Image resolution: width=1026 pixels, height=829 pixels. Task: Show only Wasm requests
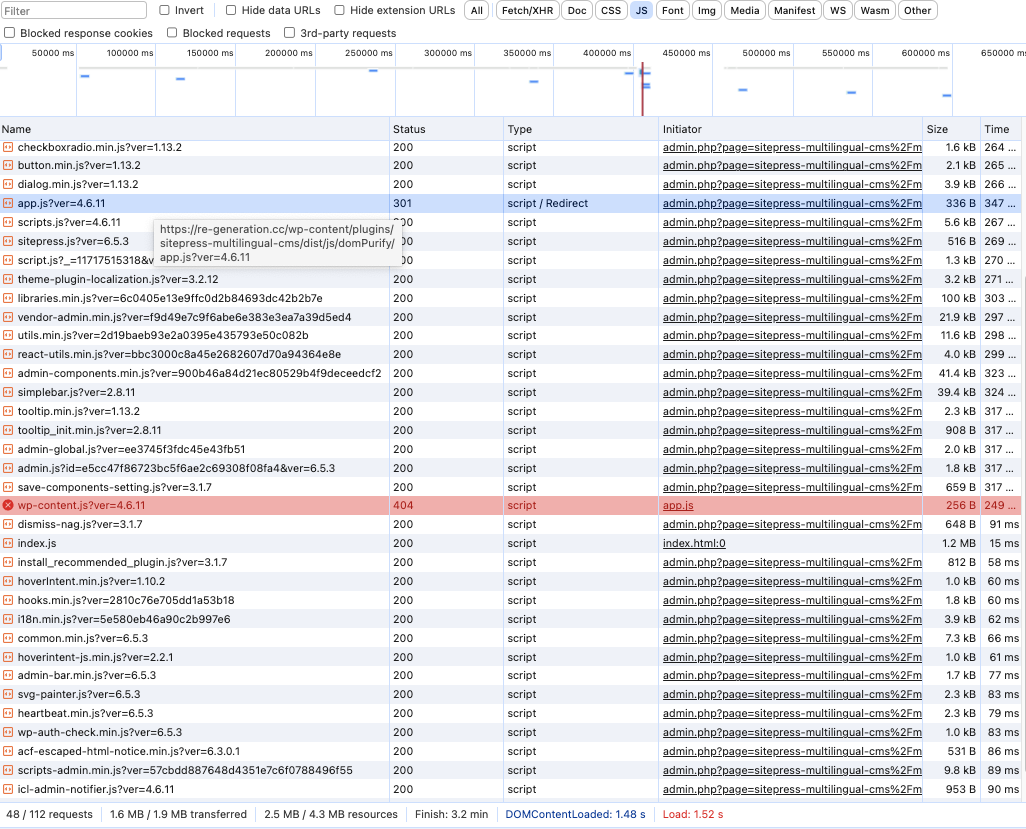(x=875, y=10)
